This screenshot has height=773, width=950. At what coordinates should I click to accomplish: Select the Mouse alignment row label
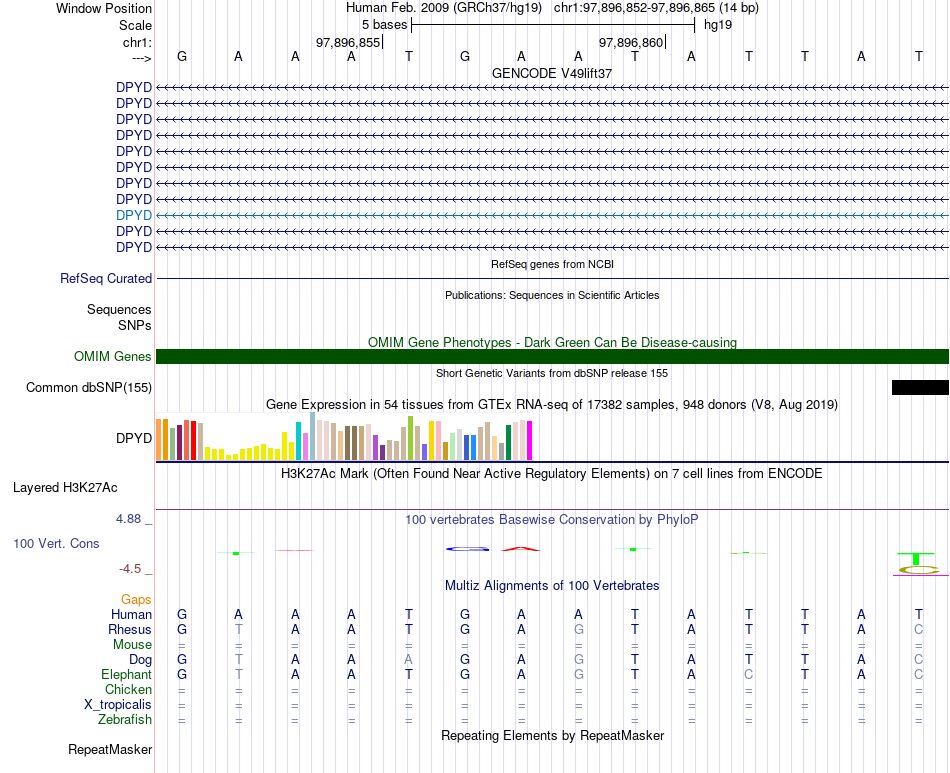coord(132,645)
